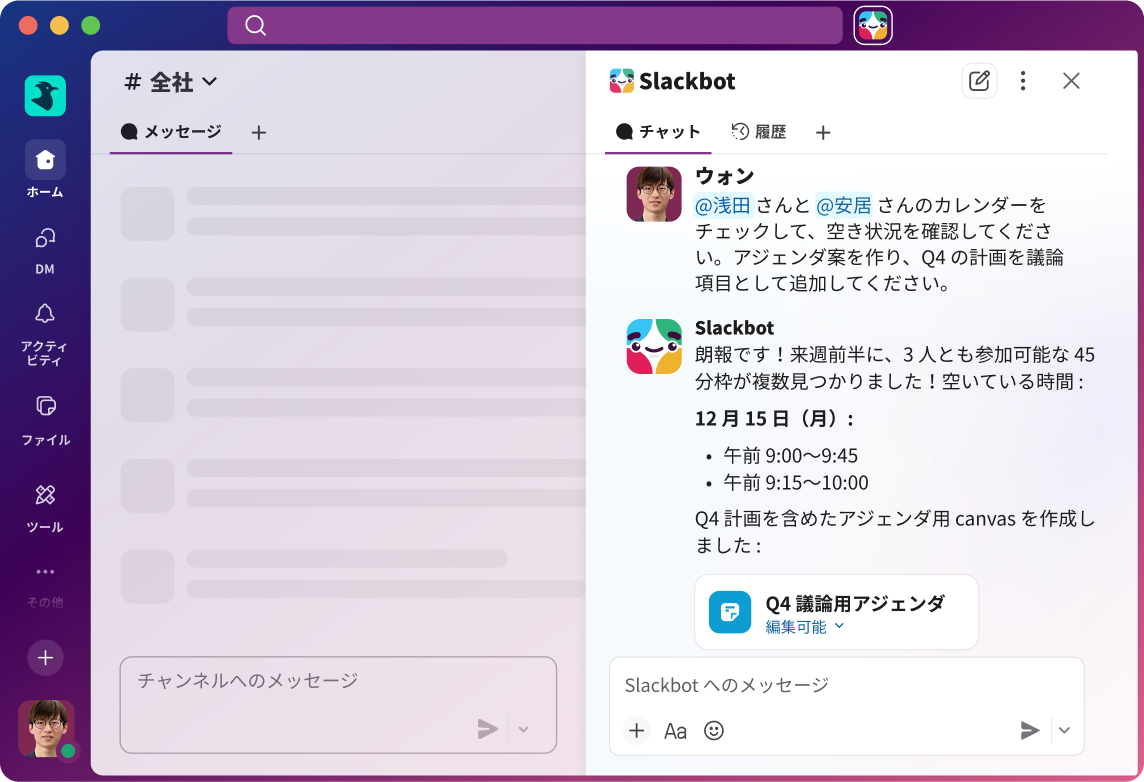Click ウォン's avatar in the chat

[x=654, y=194]
